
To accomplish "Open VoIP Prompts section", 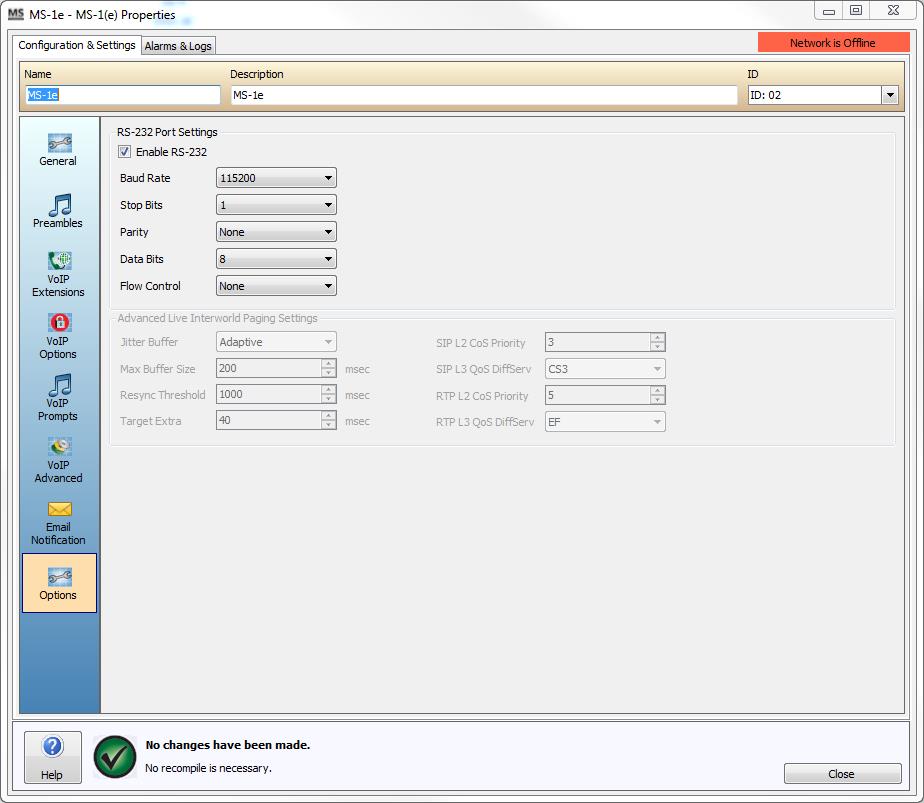I will point(58,398).
